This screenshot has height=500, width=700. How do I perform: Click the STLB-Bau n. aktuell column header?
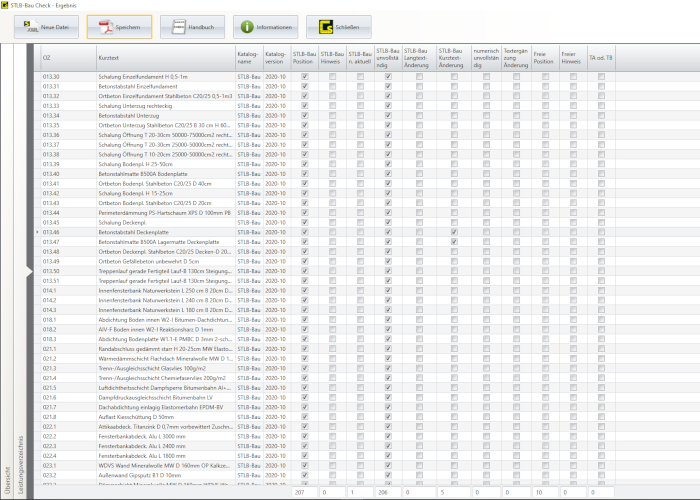pos(360,58)
